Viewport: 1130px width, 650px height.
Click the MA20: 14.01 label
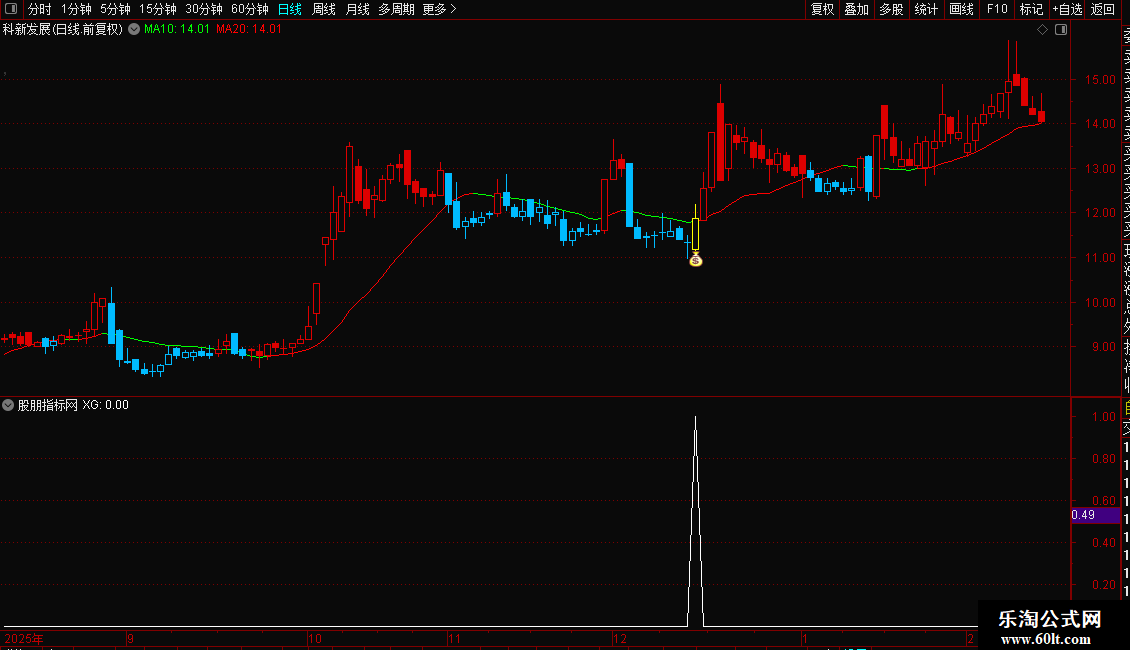249,29
